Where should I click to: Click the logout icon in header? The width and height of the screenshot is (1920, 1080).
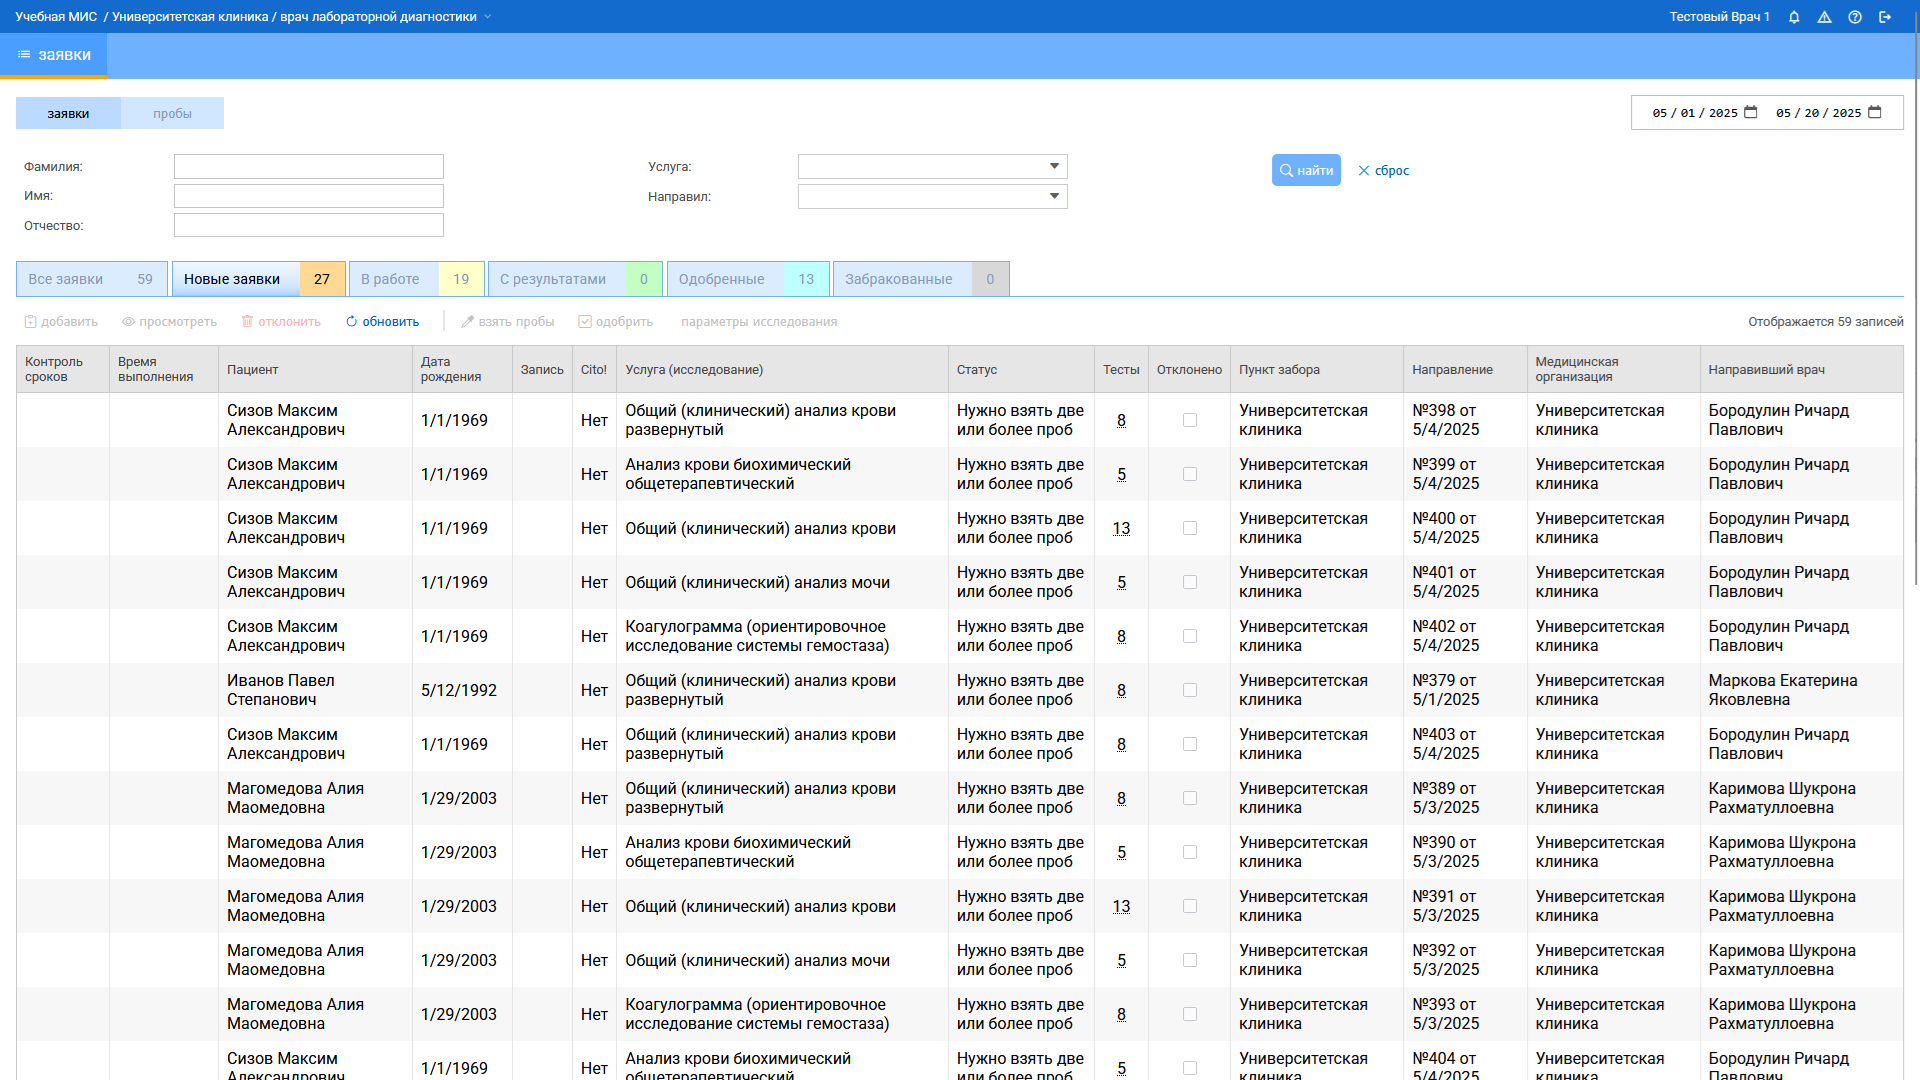[x=1885, y=17]
